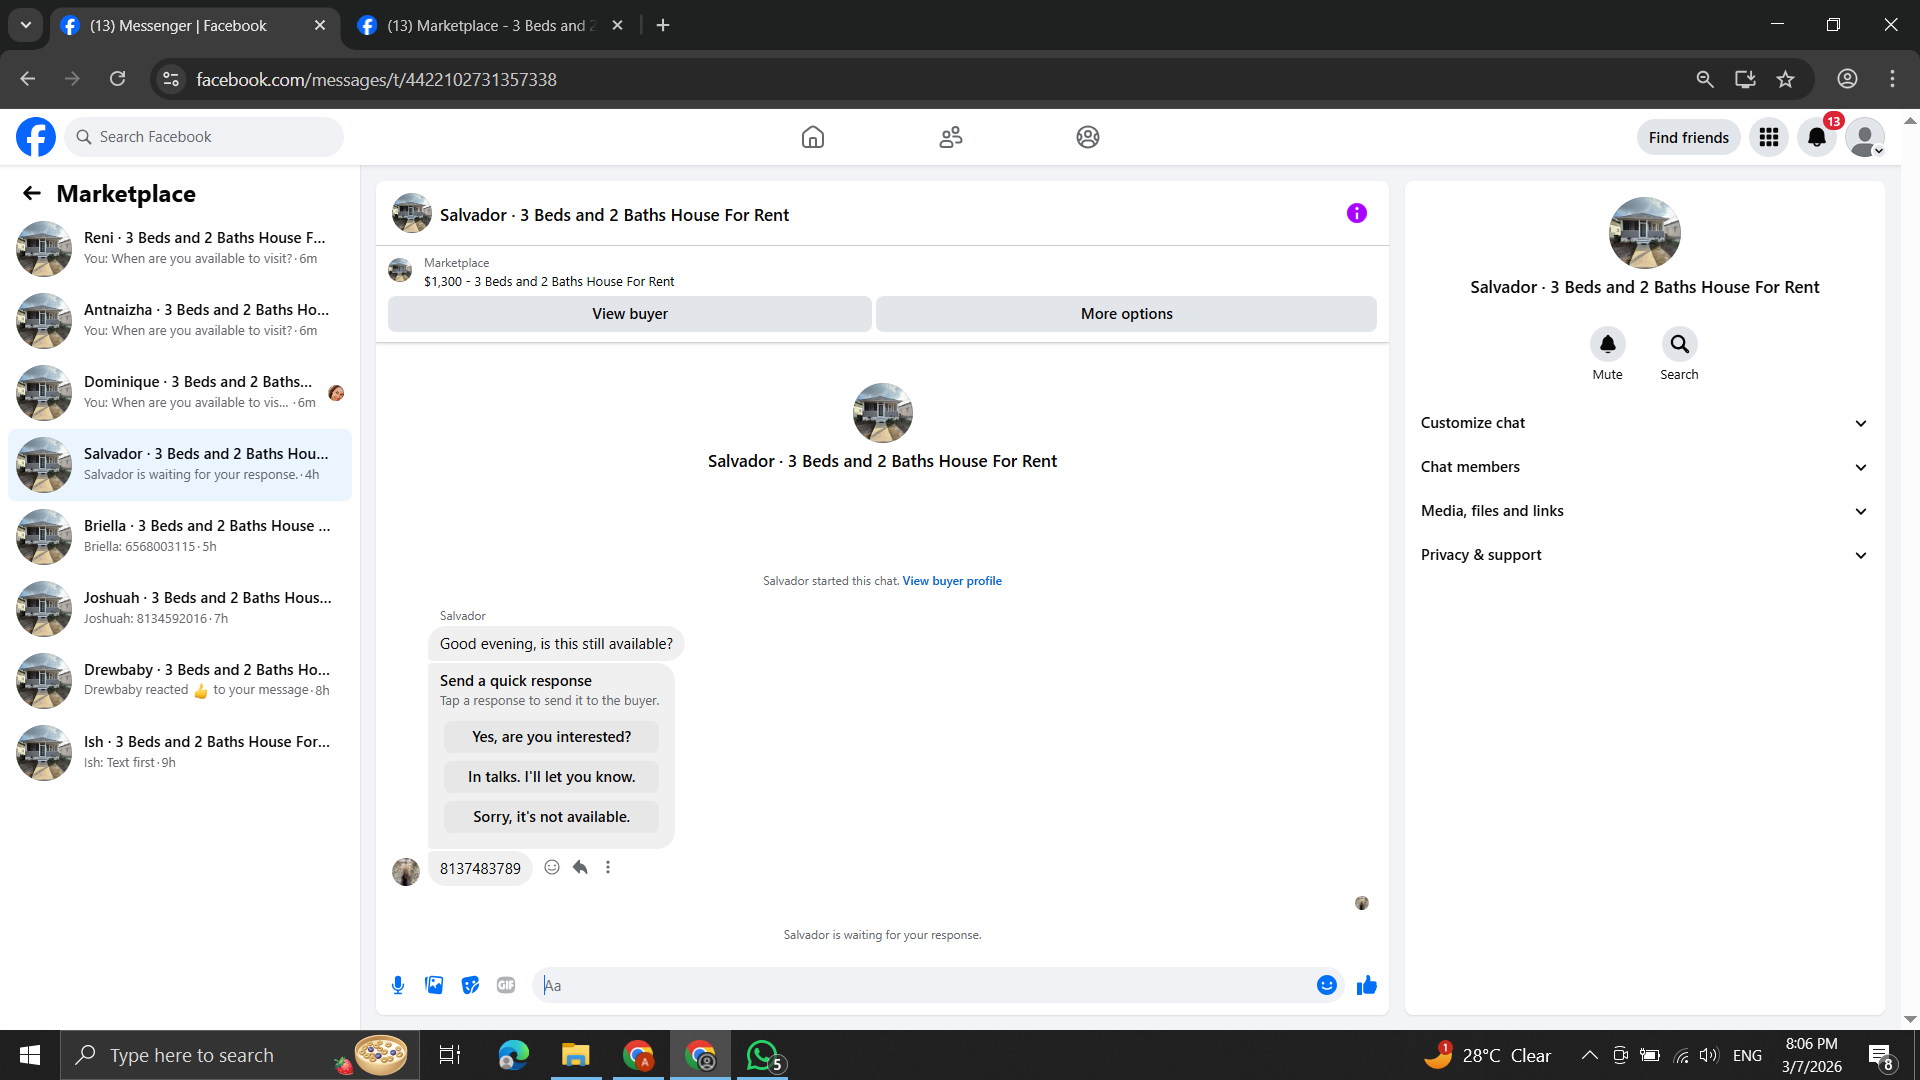Open Reni conversation in chat list
1920x1080 pixels.
pyautogui.click(x=180, y=248)
